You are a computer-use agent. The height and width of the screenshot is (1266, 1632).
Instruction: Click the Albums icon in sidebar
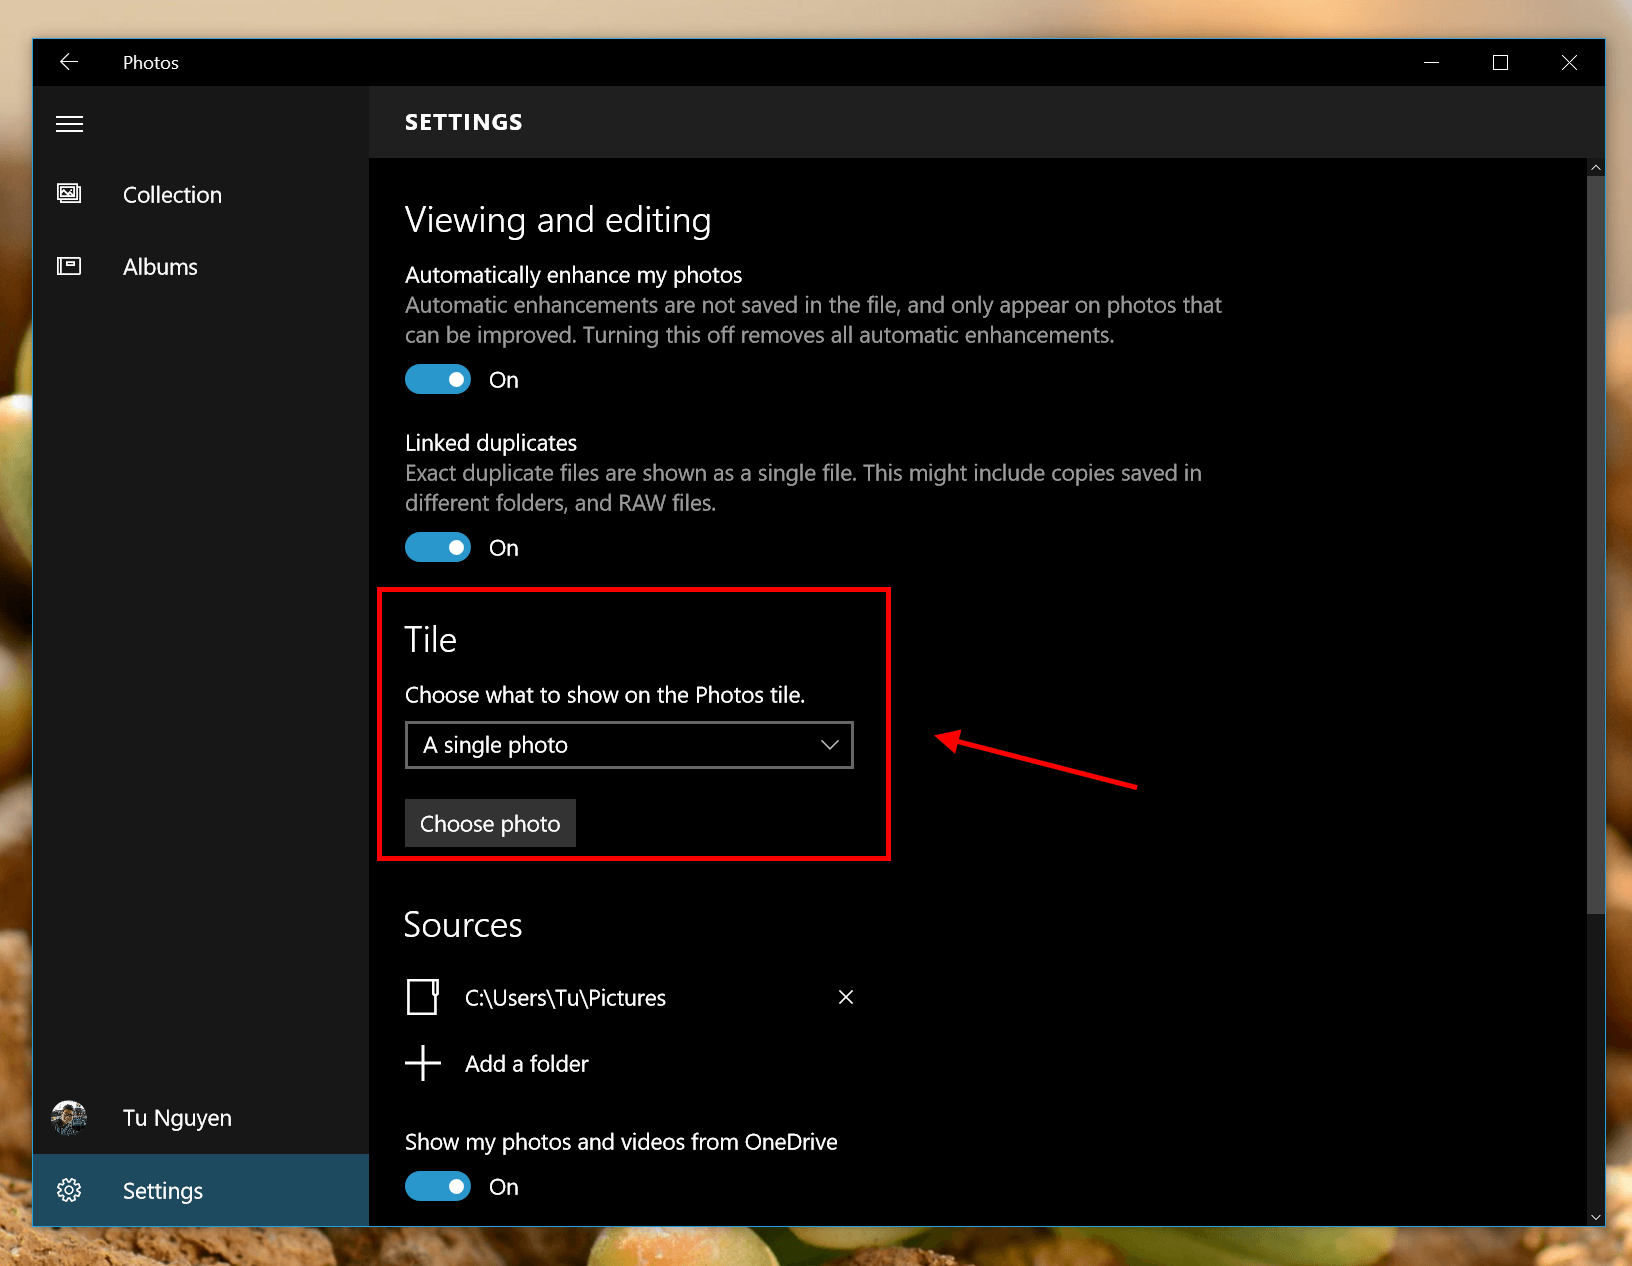click(69, 266)
